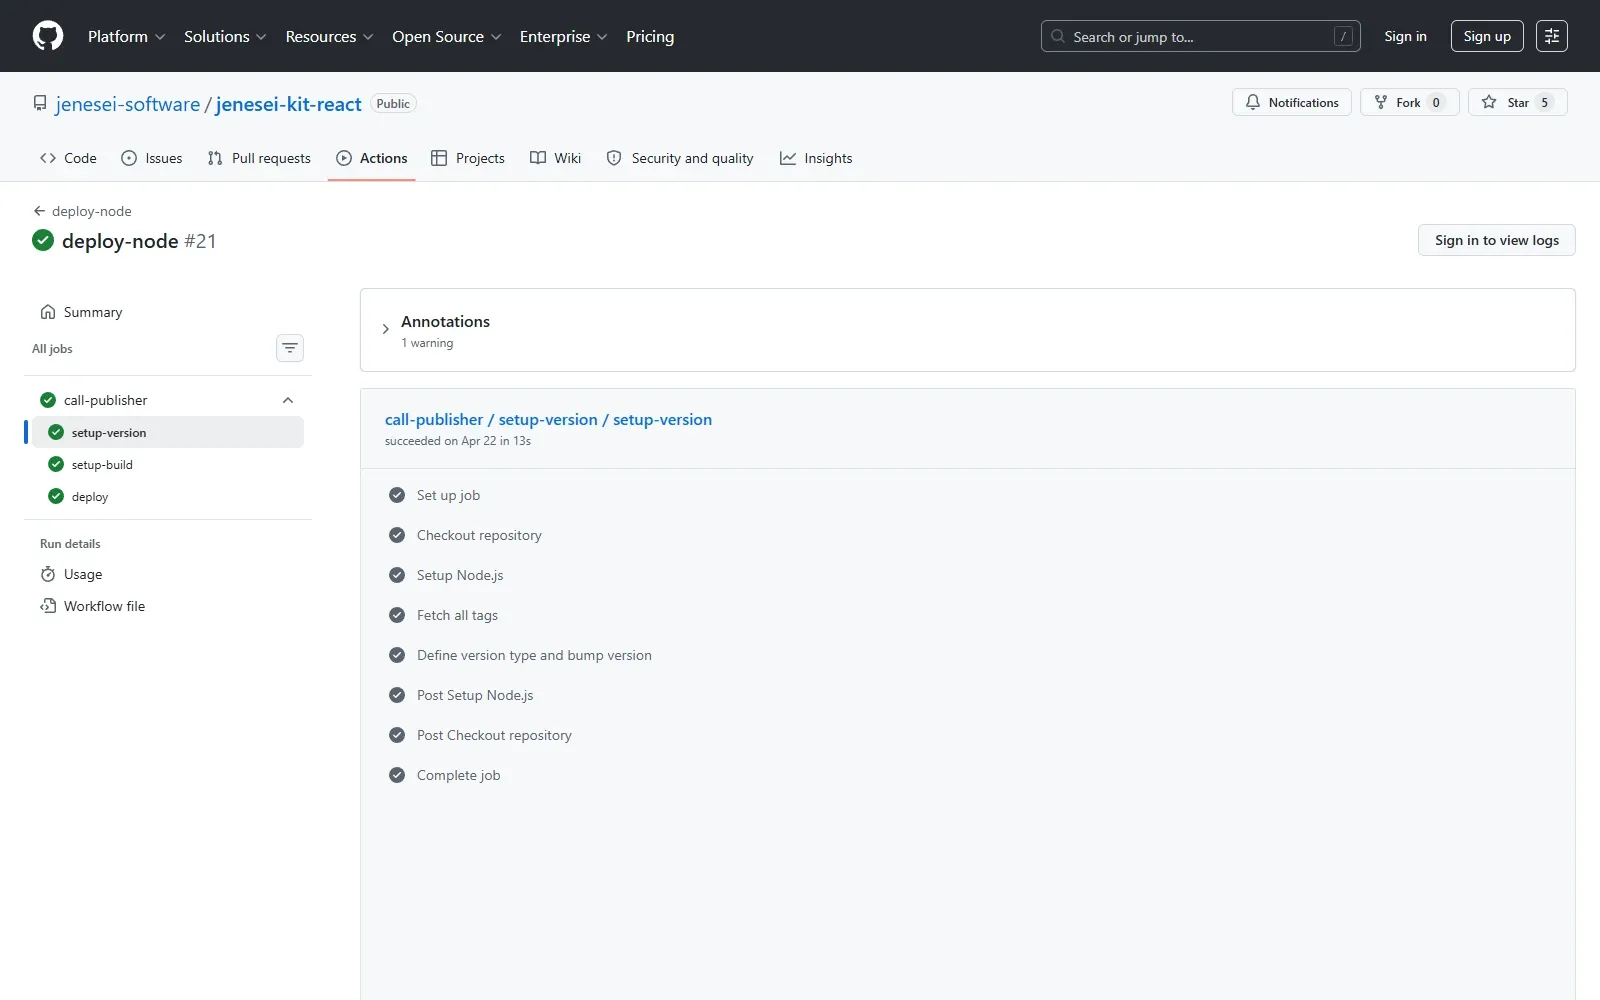
Task: Click the Annotations heading
Action: [x=445, y=321]
